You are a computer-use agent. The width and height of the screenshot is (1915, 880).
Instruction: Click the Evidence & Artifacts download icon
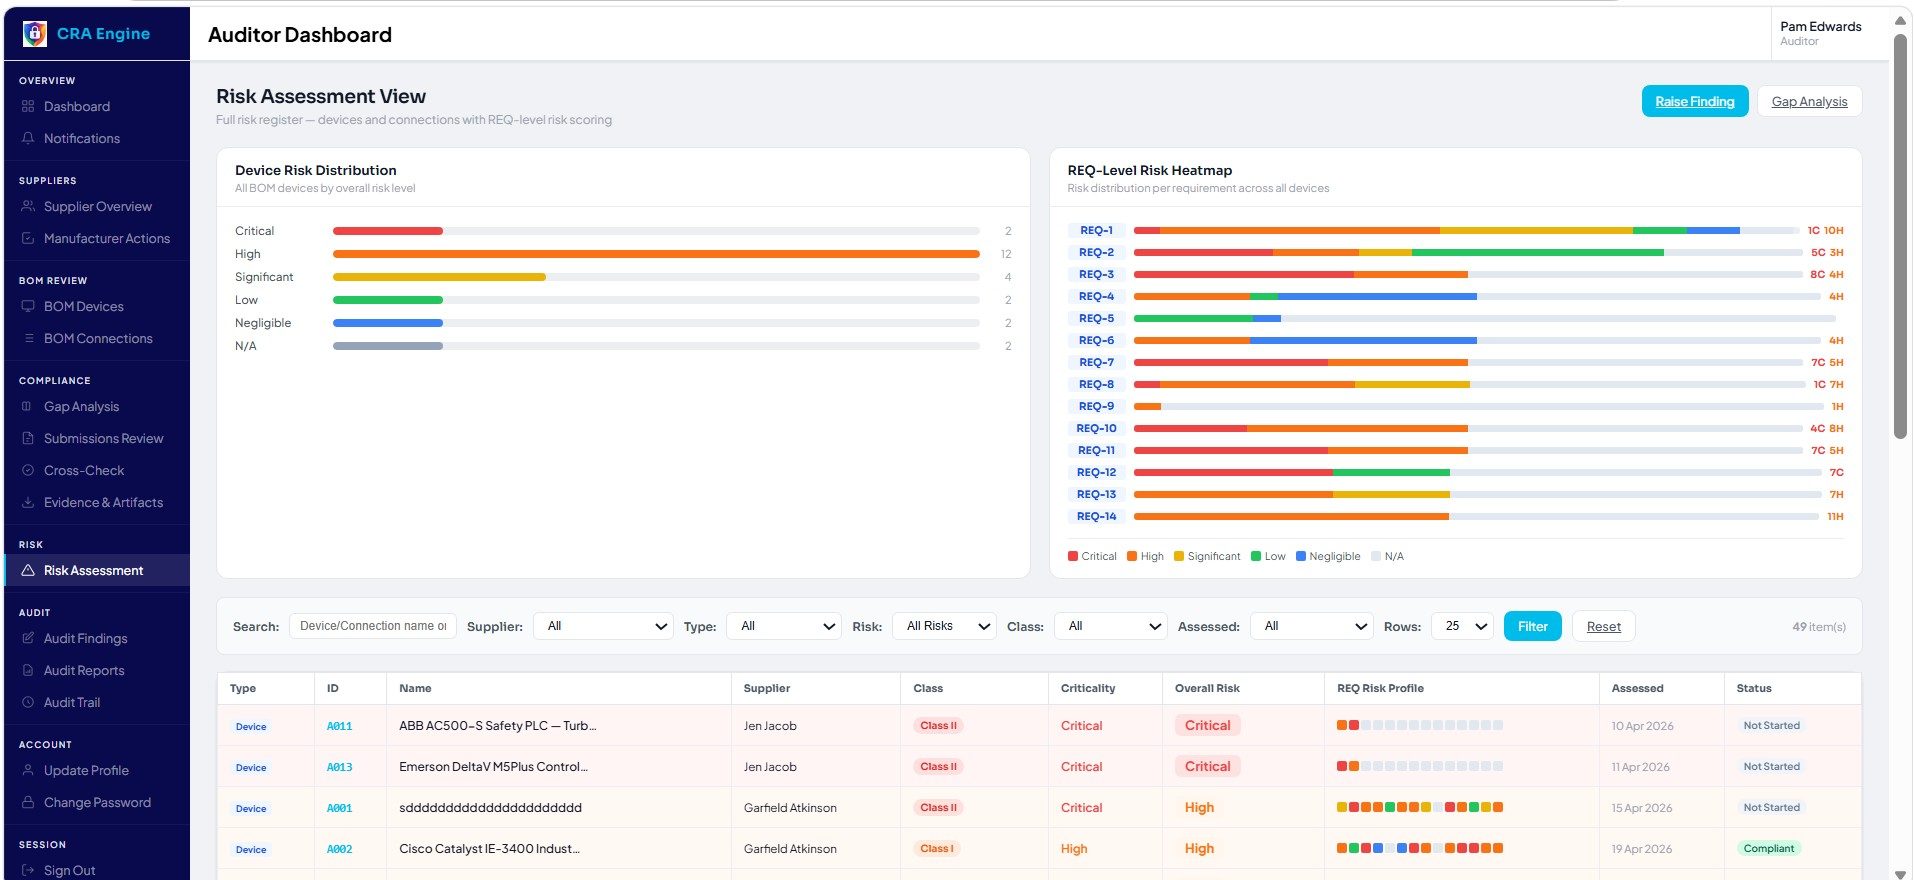[28, 503]
